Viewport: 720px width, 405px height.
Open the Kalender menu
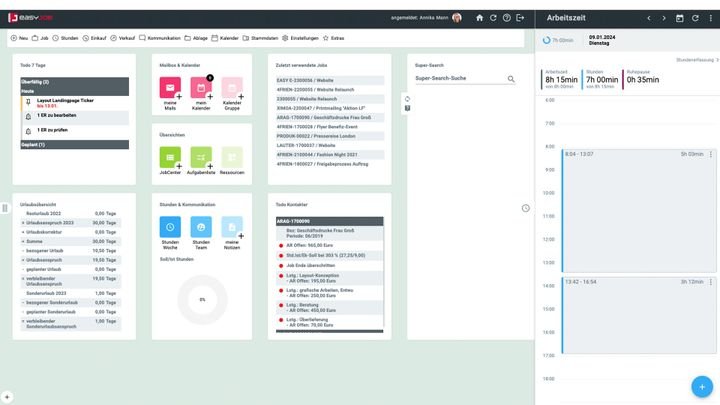[225, 38]
